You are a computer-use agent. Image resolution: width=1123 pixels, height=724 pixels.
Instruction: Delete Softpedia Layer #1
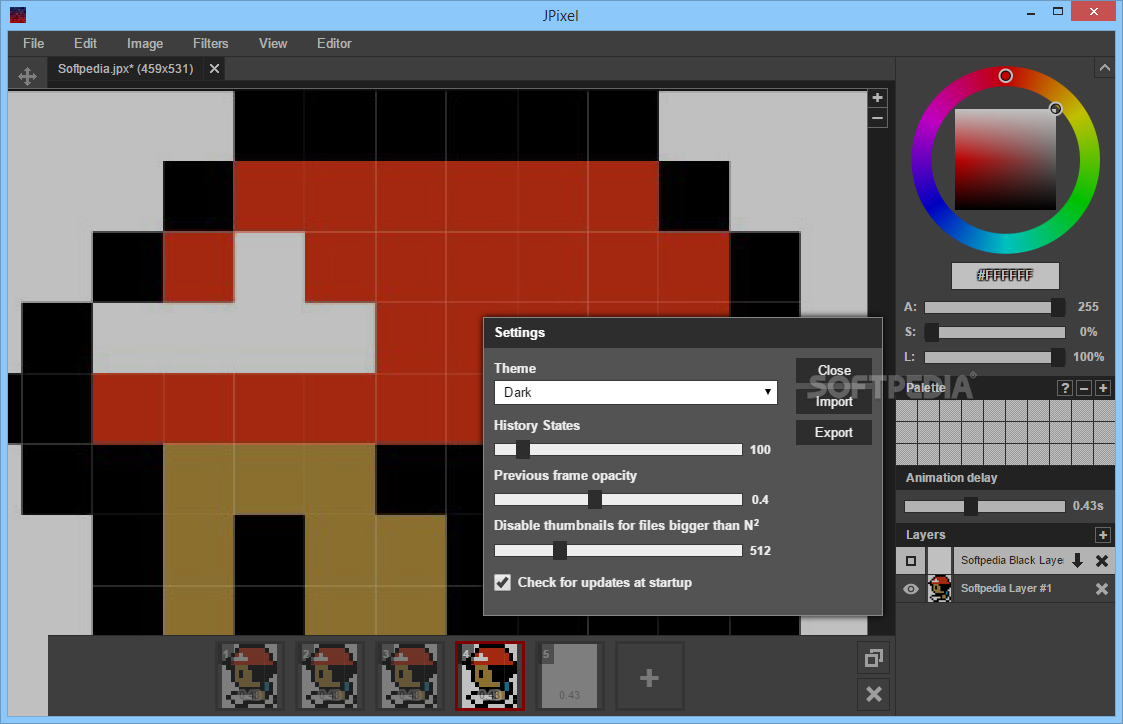point(1102,589)
